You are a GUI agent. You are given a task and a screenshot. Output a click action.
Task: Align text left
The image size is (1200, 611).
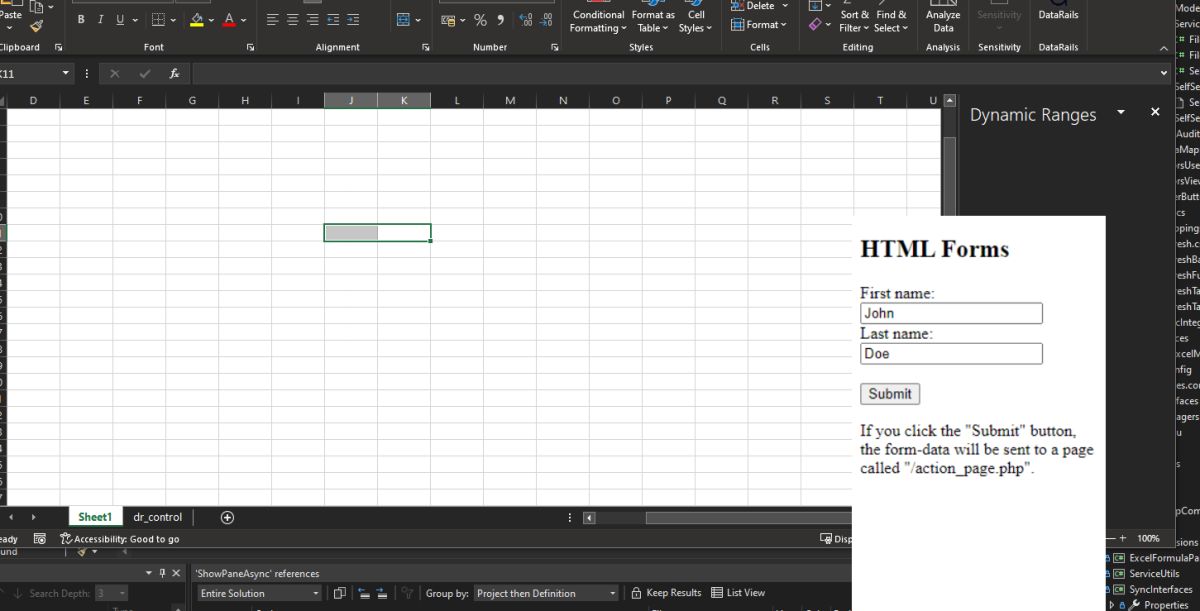[273, 20]
